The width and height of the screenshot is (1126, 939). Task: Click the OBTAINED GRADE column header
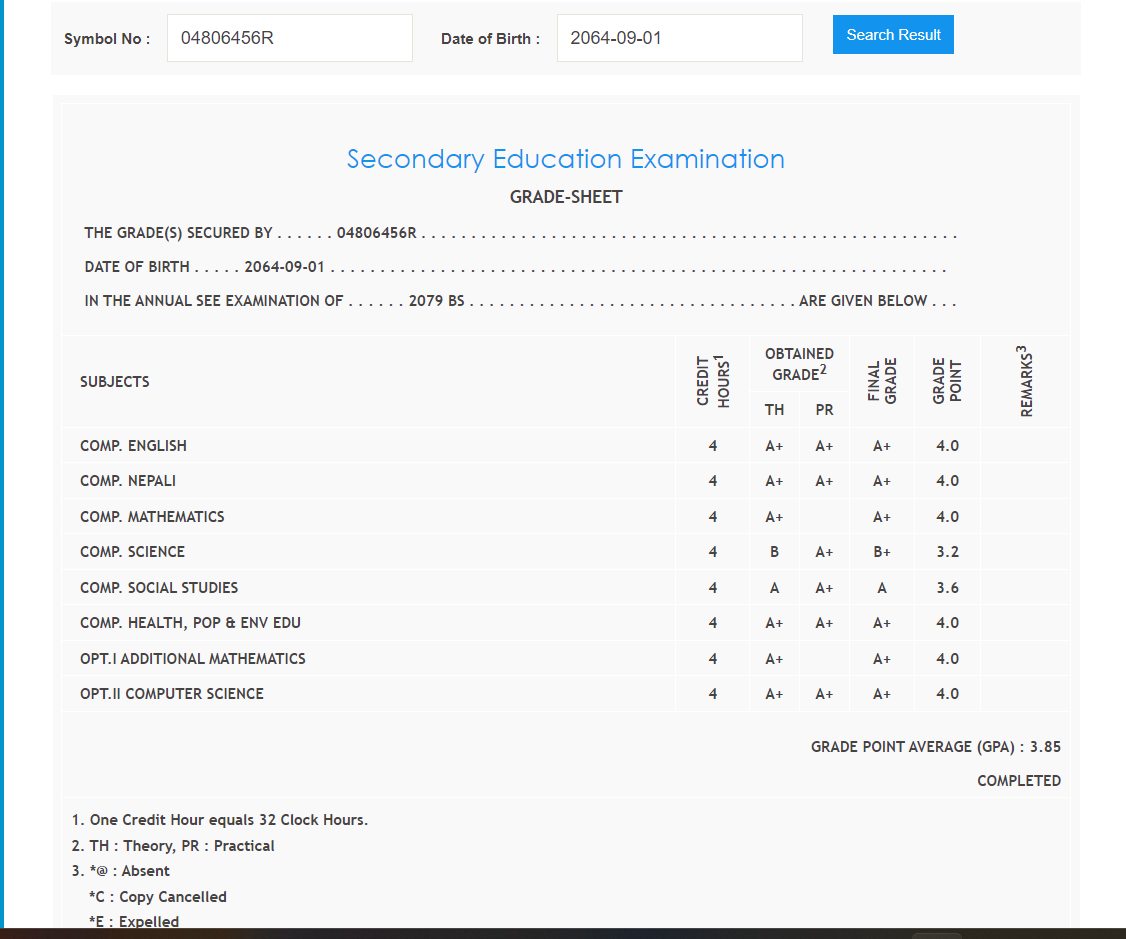[x=799, y=364]
